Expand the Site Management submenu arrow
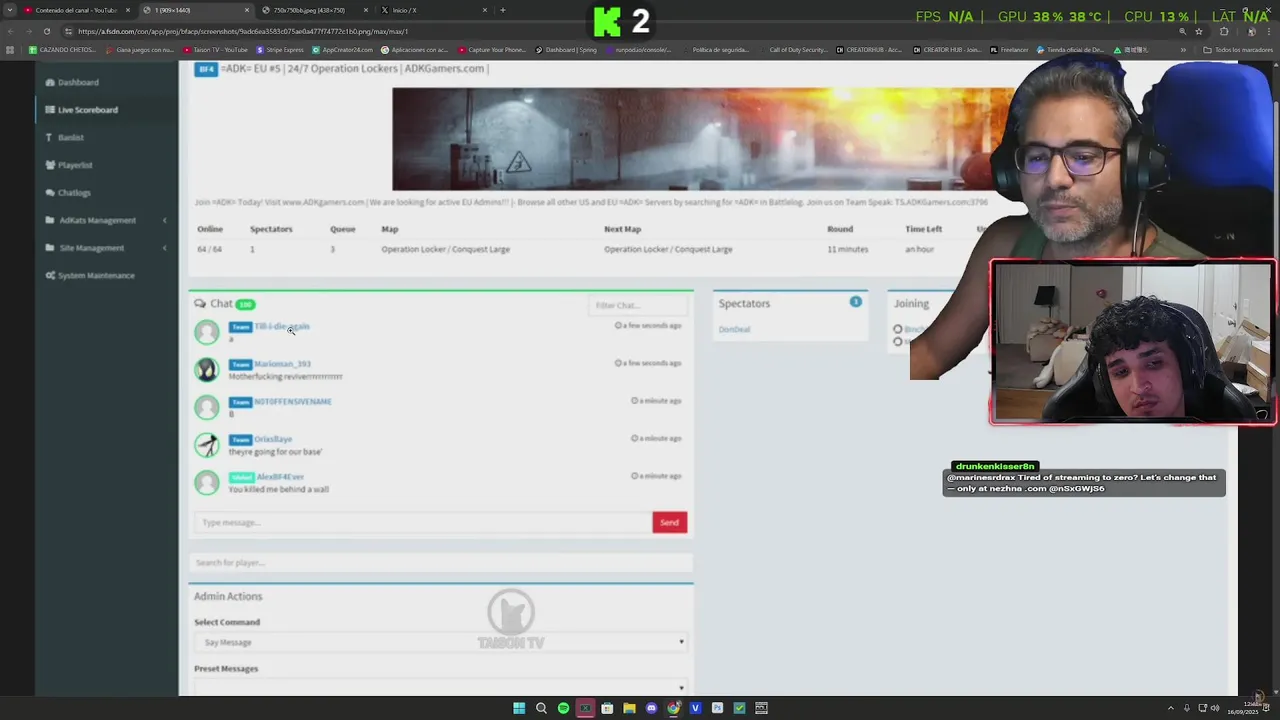 click(x=164, y=248)
